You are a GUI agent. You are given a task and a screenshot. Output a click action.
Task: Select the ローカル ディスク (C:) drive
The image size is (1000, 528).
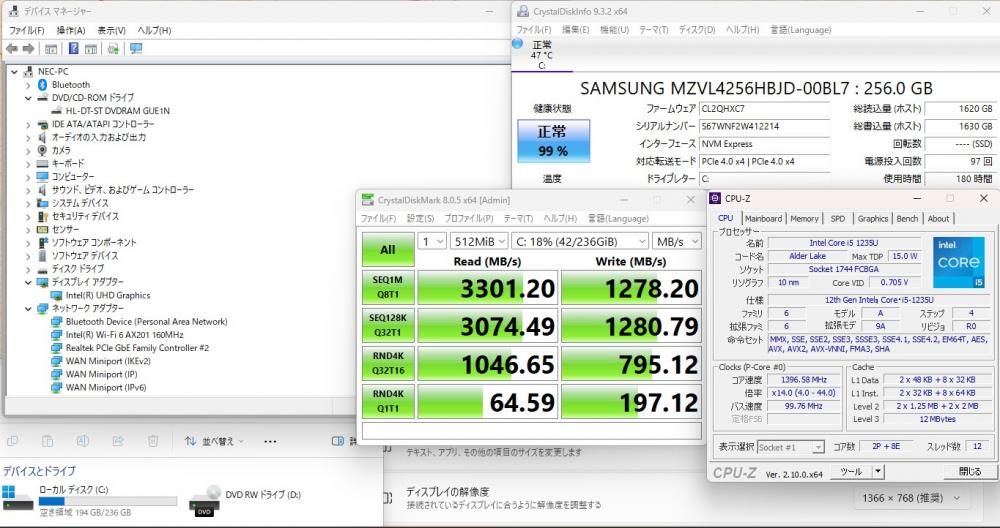[89, 501]
